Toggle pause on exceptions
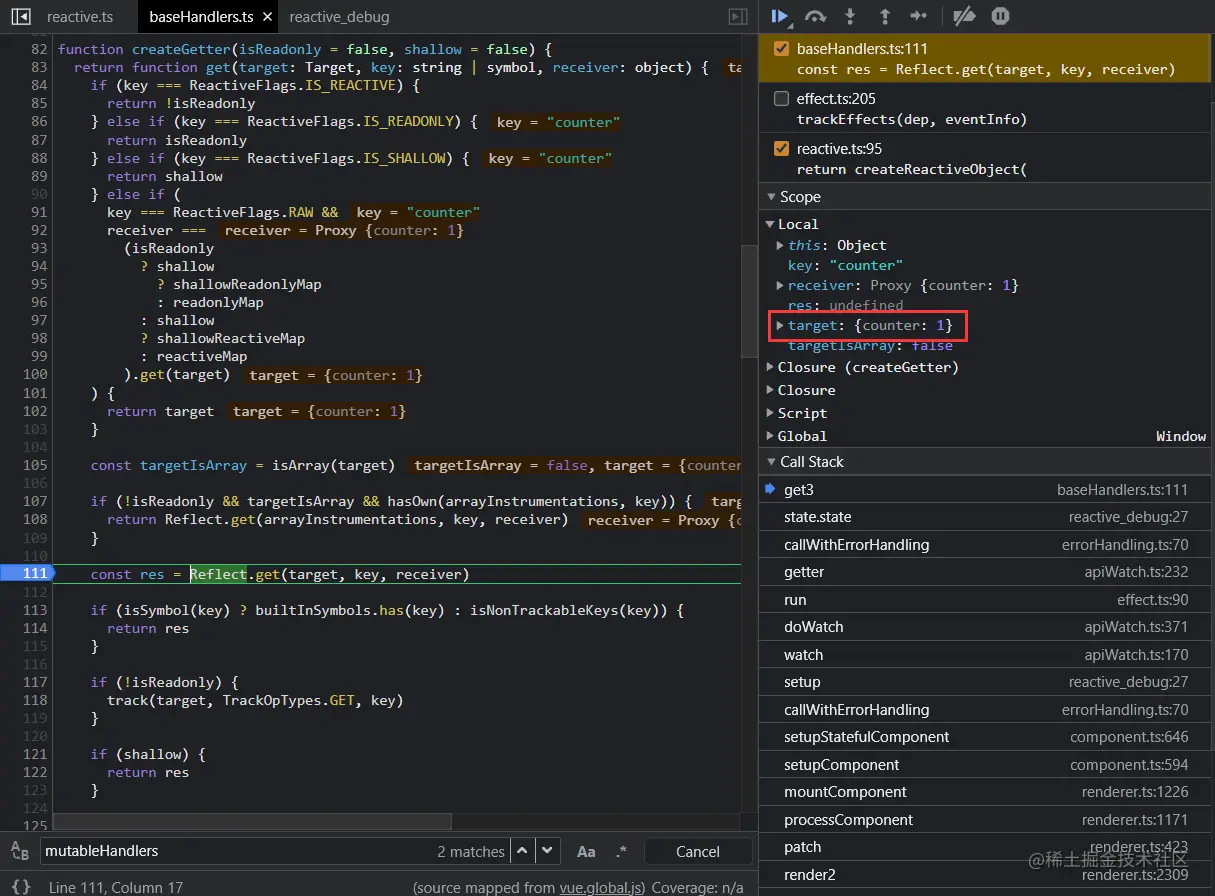Image resolution: width=1215 pixels, height=896 pixels. 1000,16
